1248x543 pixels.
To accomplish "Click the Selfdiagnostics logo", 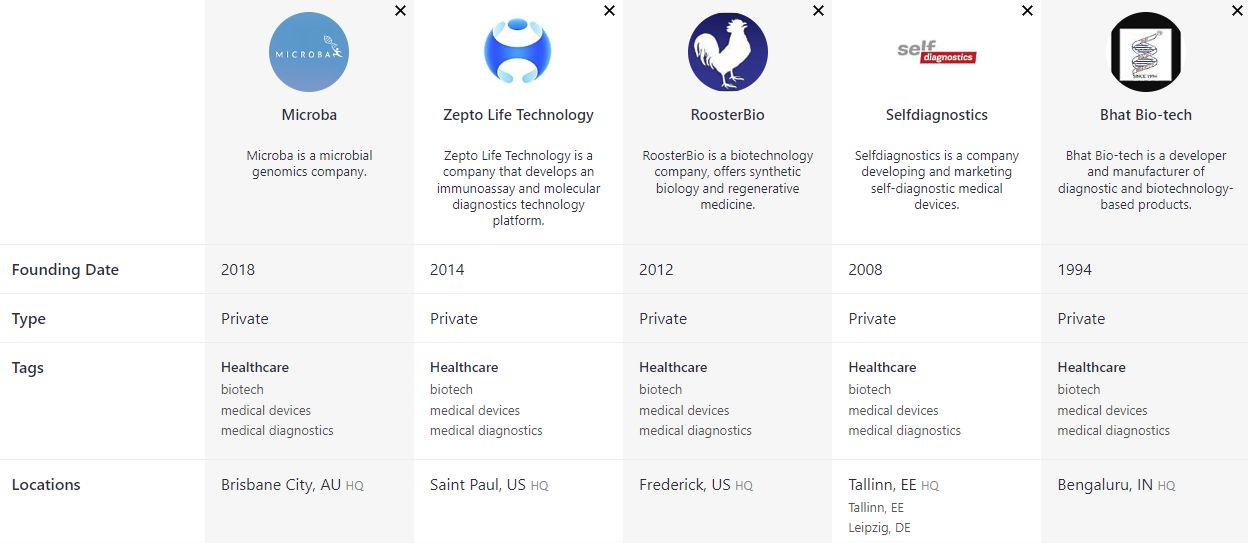I will [936, 52].
